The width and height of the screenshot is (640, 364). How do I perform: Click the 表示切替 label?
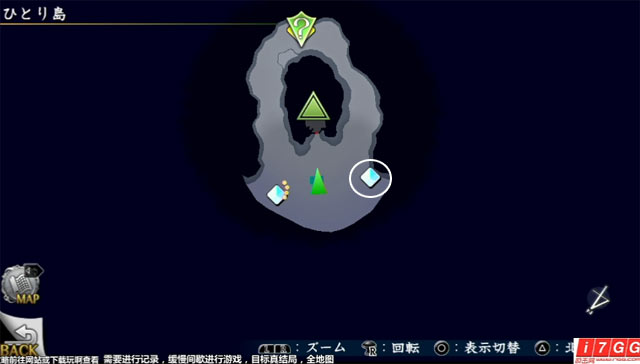tap(492, 348)
